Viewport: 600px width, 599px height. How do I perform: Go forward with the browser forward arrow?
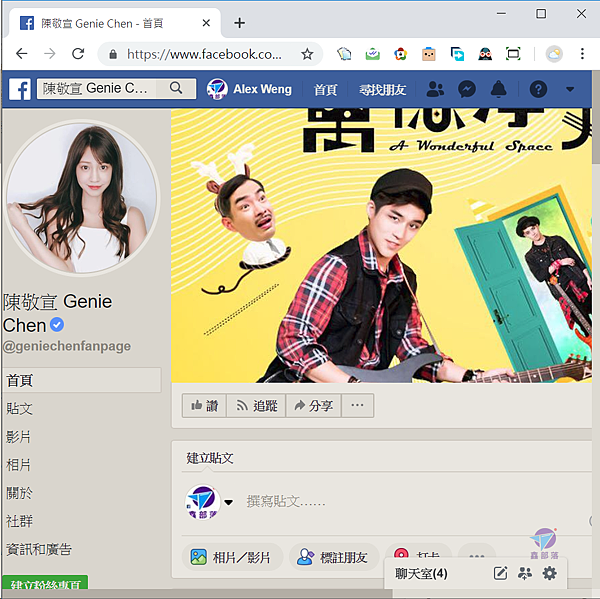click(x=50, y=54)
